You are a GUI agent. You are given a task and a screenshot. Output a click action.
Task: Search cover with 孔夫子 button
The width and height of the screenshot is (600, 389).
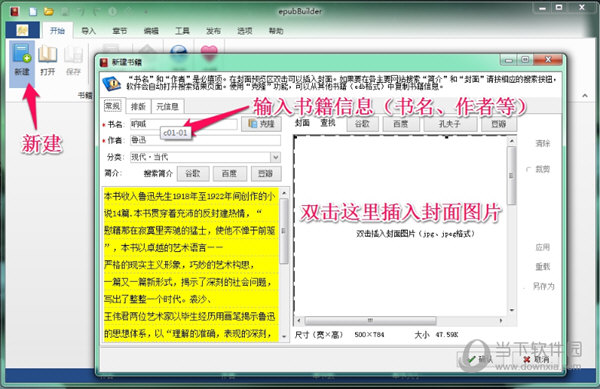point(450,124)
